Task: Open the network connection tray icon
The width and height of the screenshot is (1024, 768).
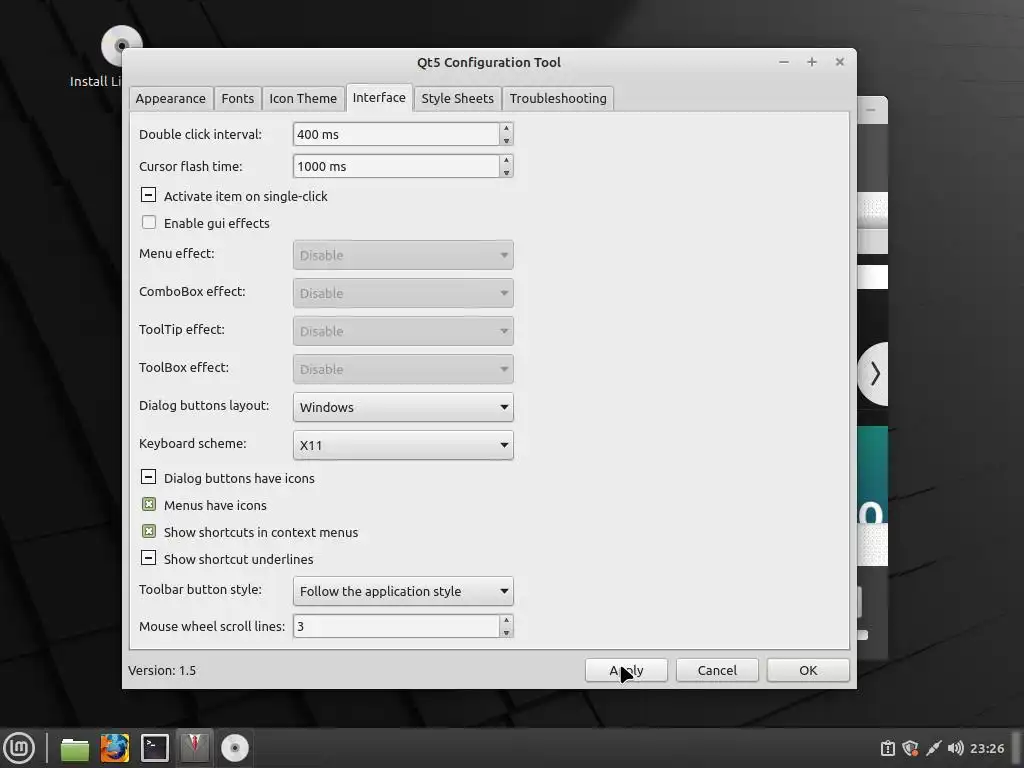Action: [x=933, y=748]
